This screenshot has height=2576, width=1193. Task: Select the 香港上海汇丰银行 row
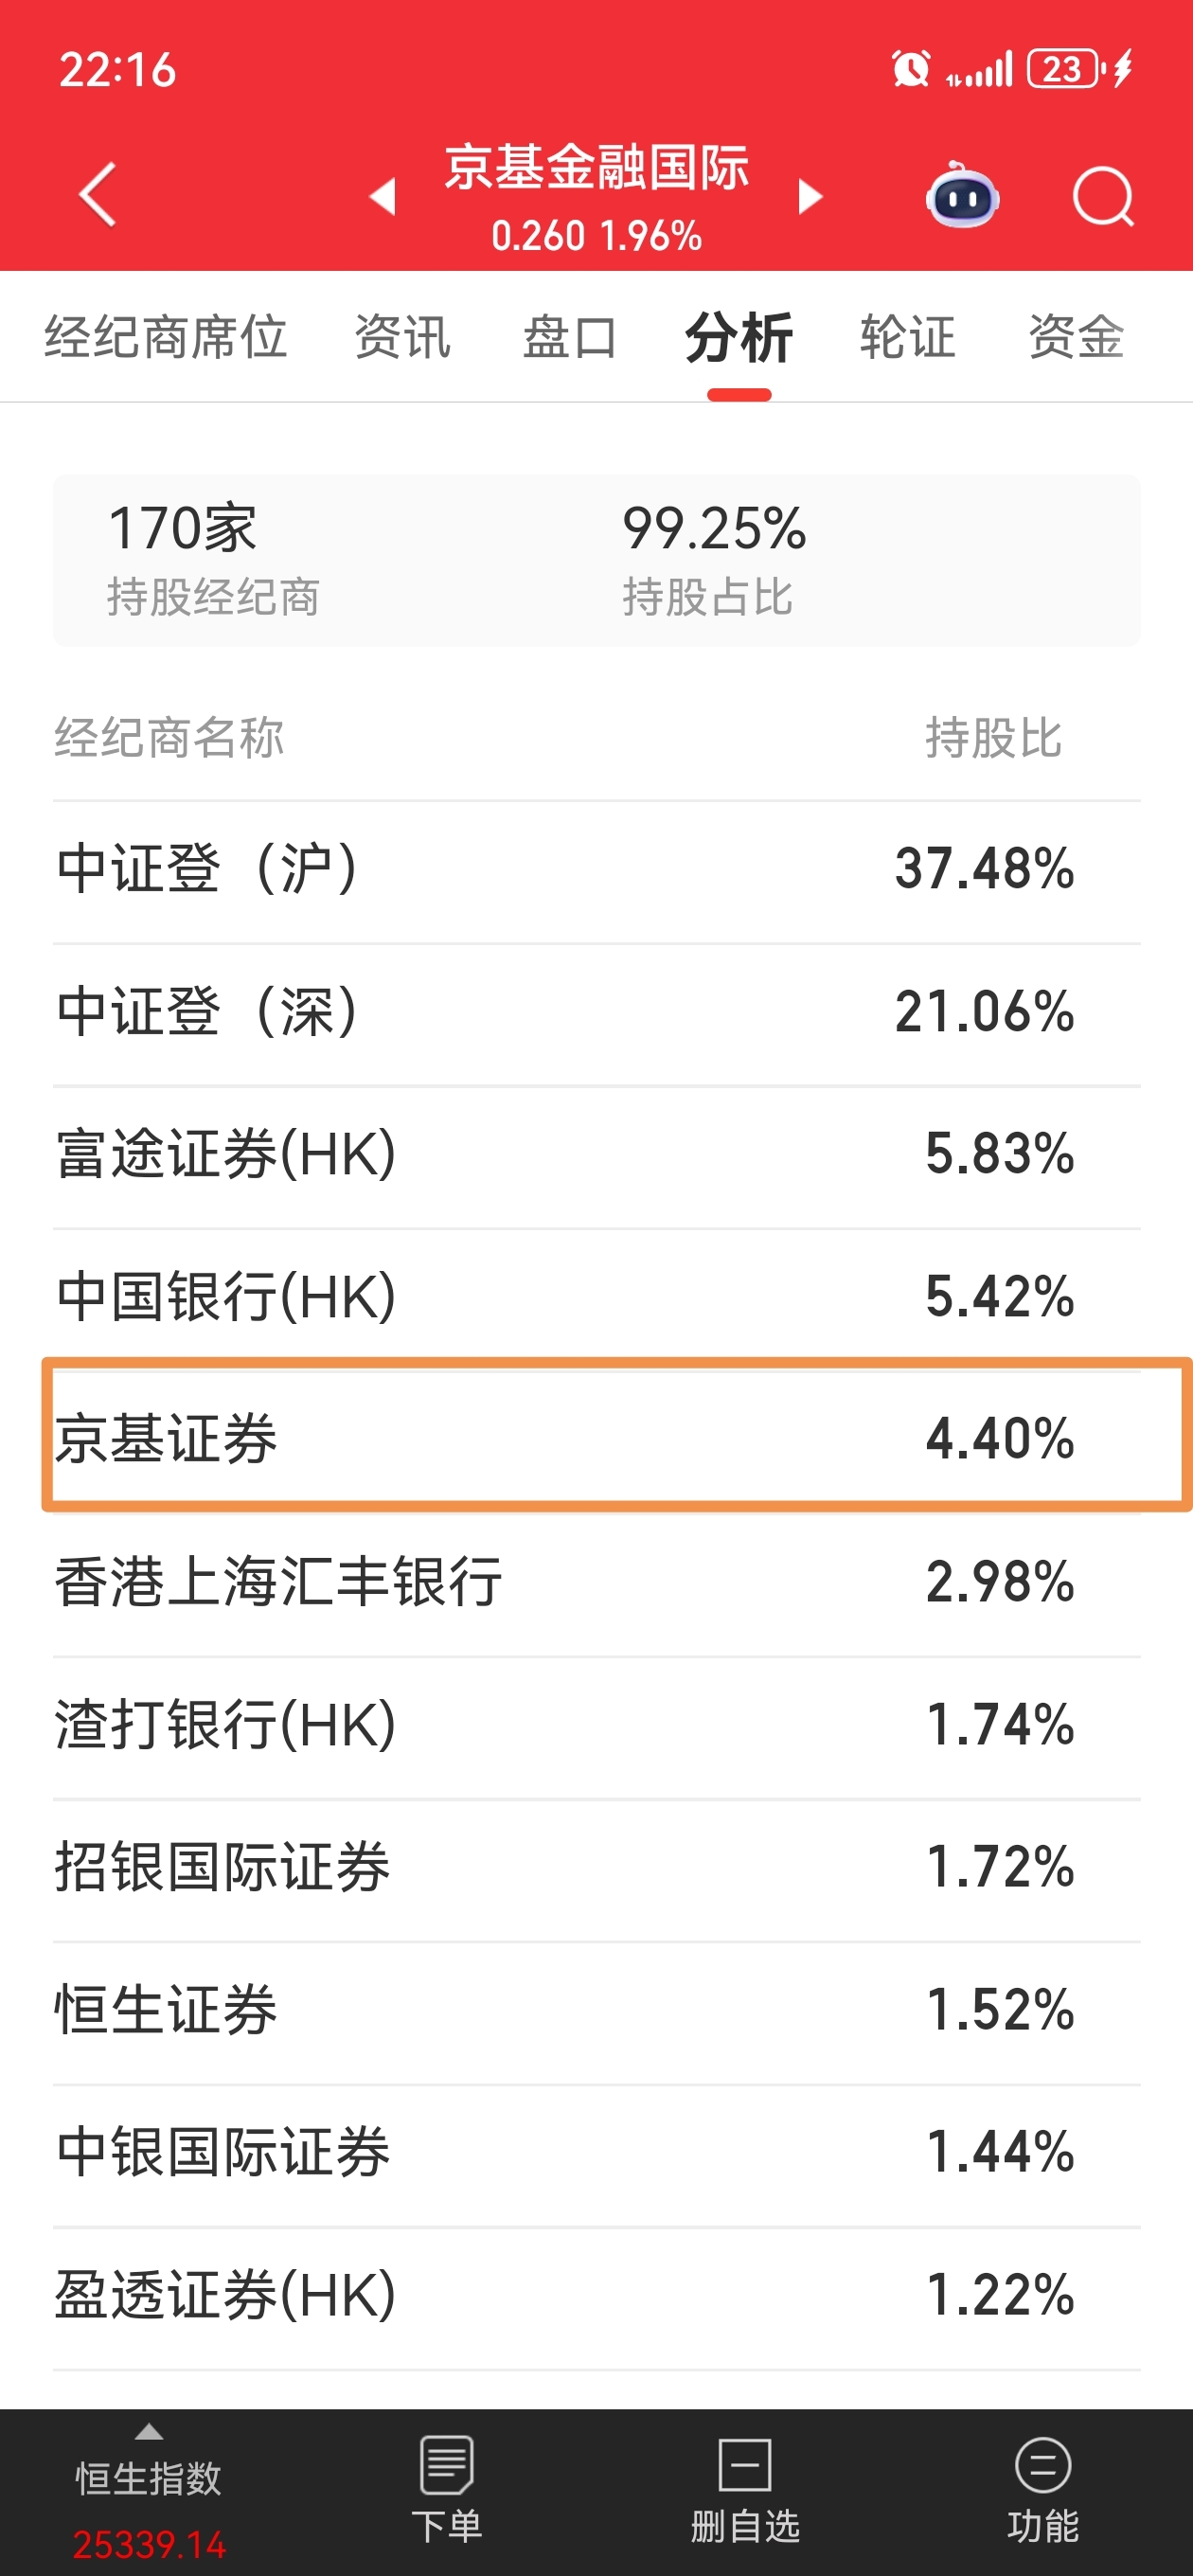597,1583
